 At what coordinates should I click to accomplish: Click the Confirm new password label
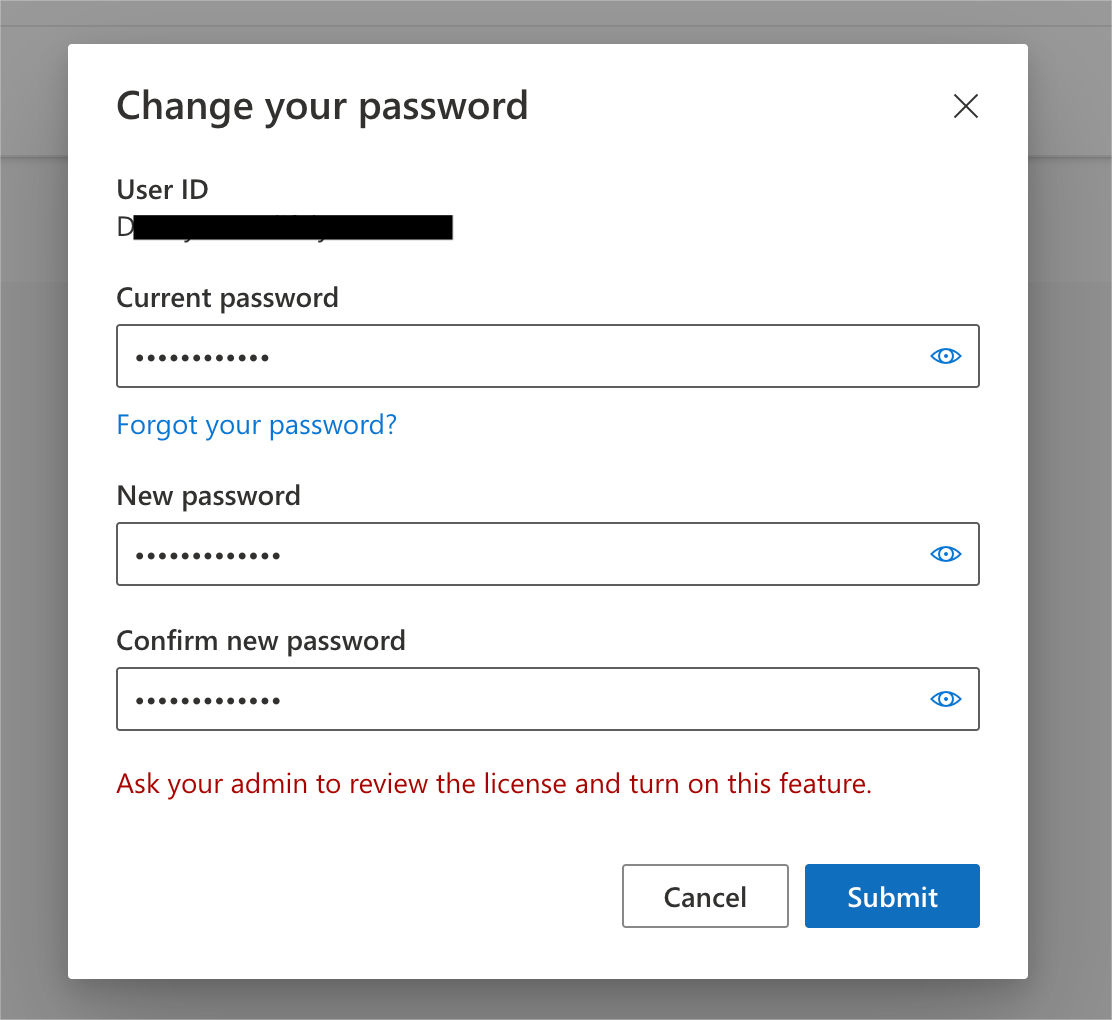click(261, 640)
